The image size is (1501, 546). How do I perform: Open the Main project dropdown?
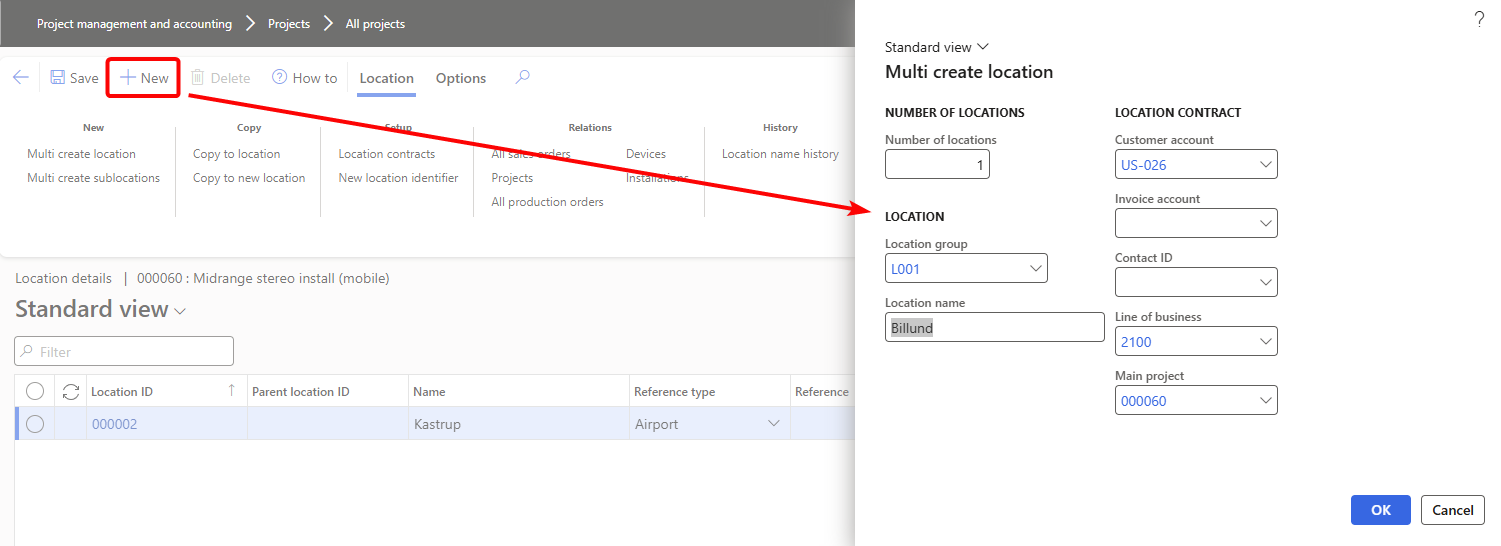click(x=1265, y=401)
